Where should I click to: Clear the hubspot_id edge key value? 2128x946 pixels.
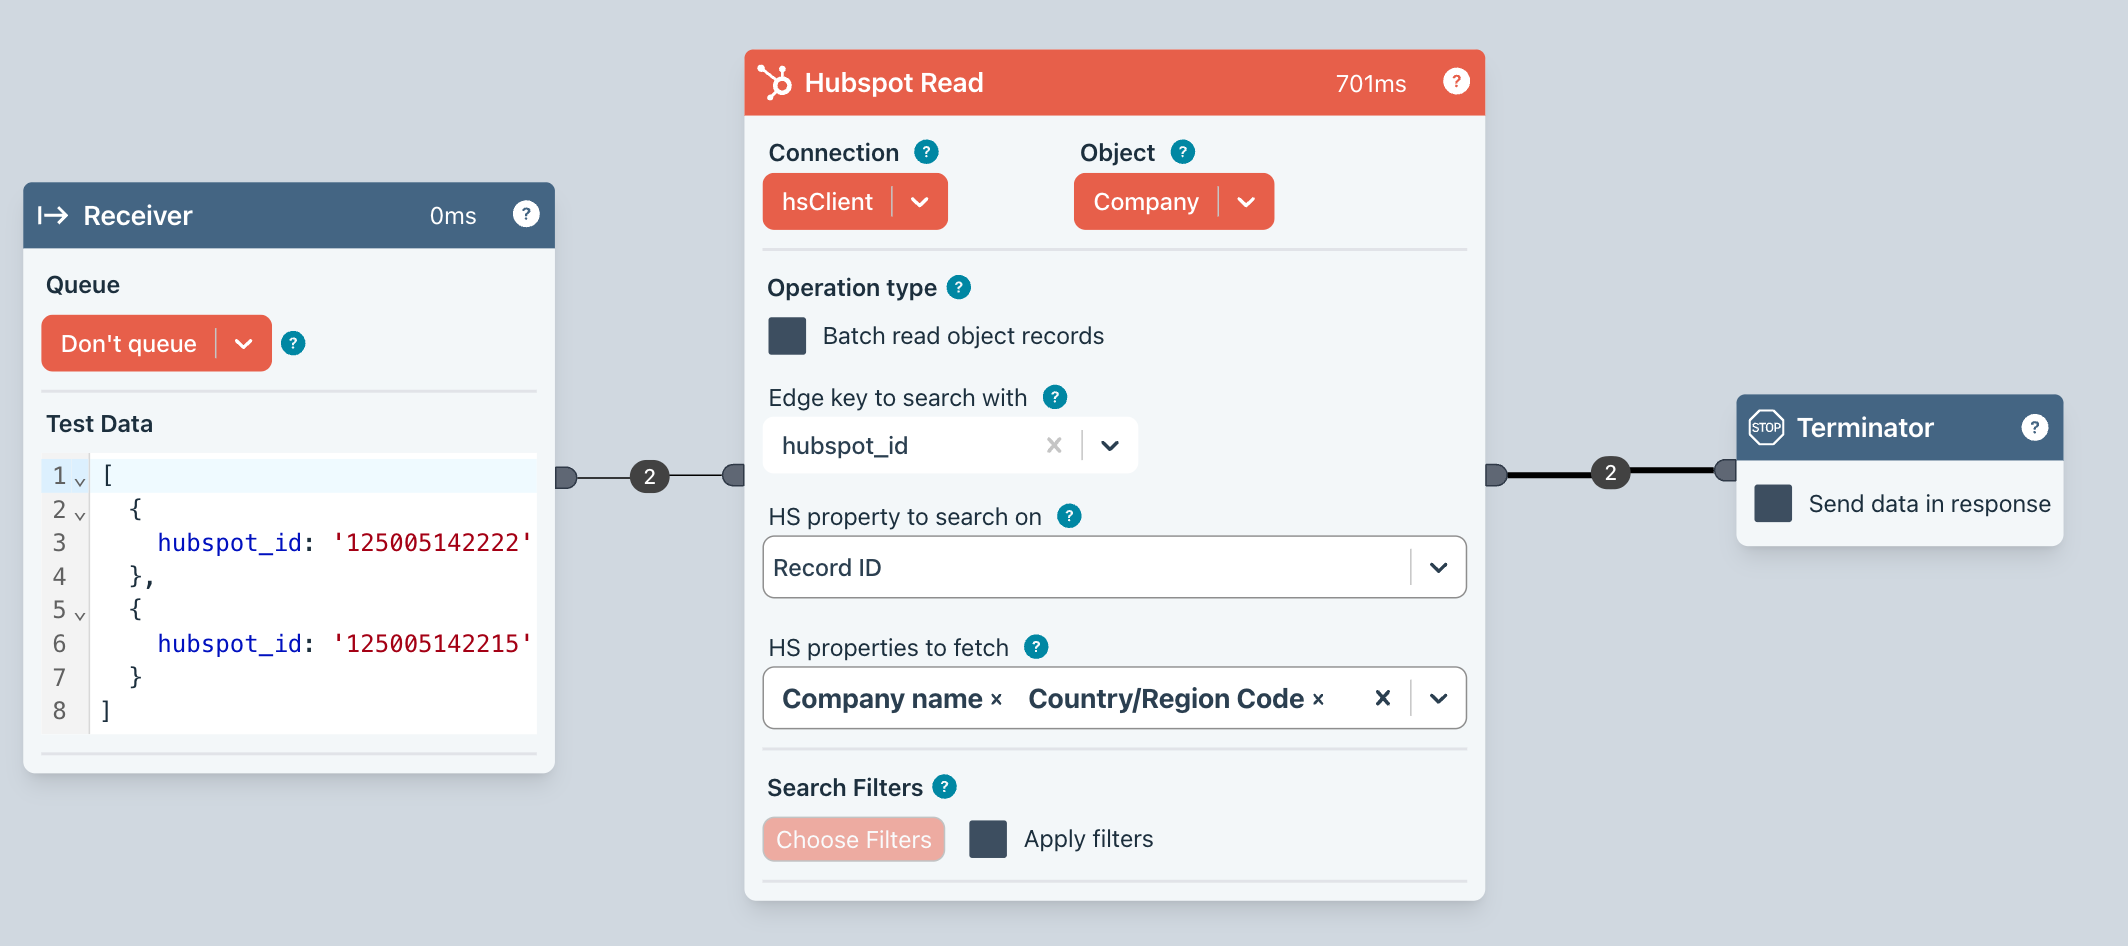[x=1054, y=446]
